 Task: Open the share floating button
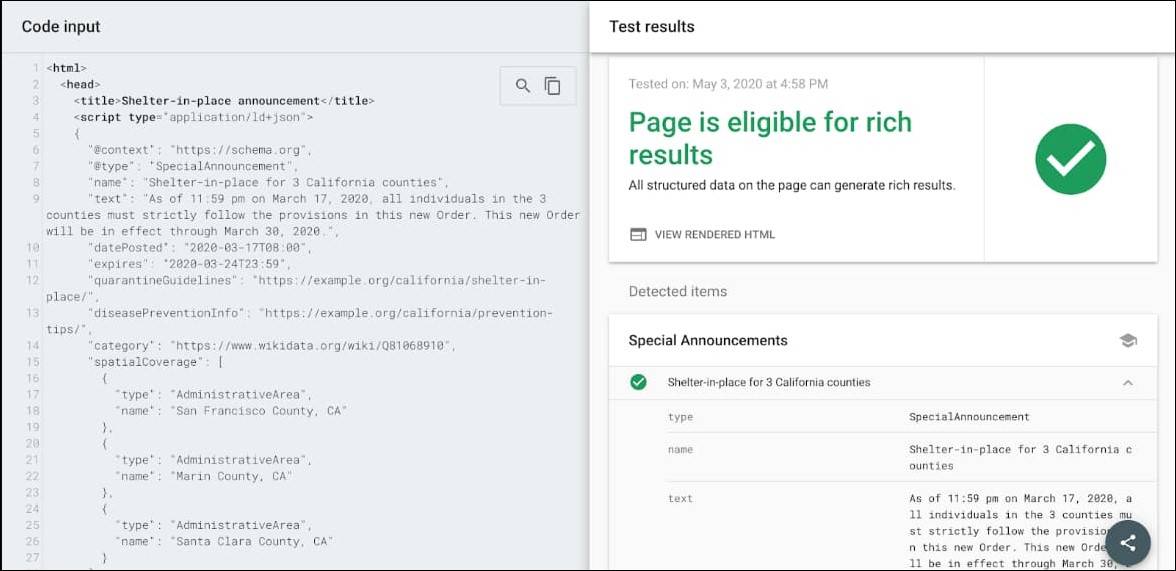coord(1127,543)
